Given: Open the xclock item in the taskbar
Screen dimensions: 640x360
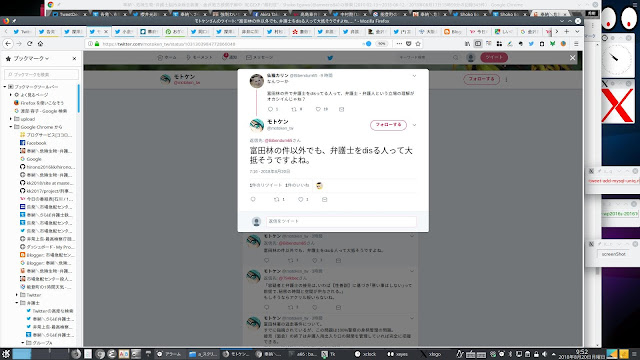Looking at the screenshot, I should click(x=366, y=354).
